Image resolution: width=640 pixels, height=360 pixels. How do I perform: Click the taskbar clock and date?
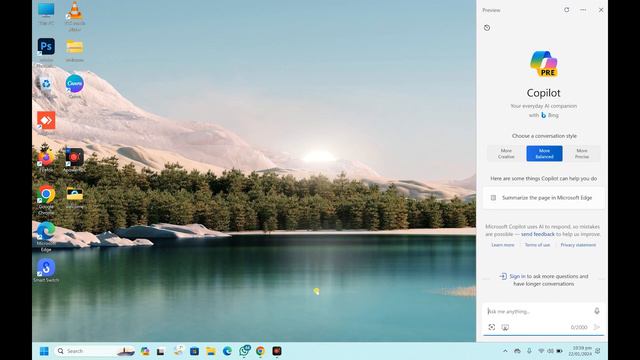point(581,351)
